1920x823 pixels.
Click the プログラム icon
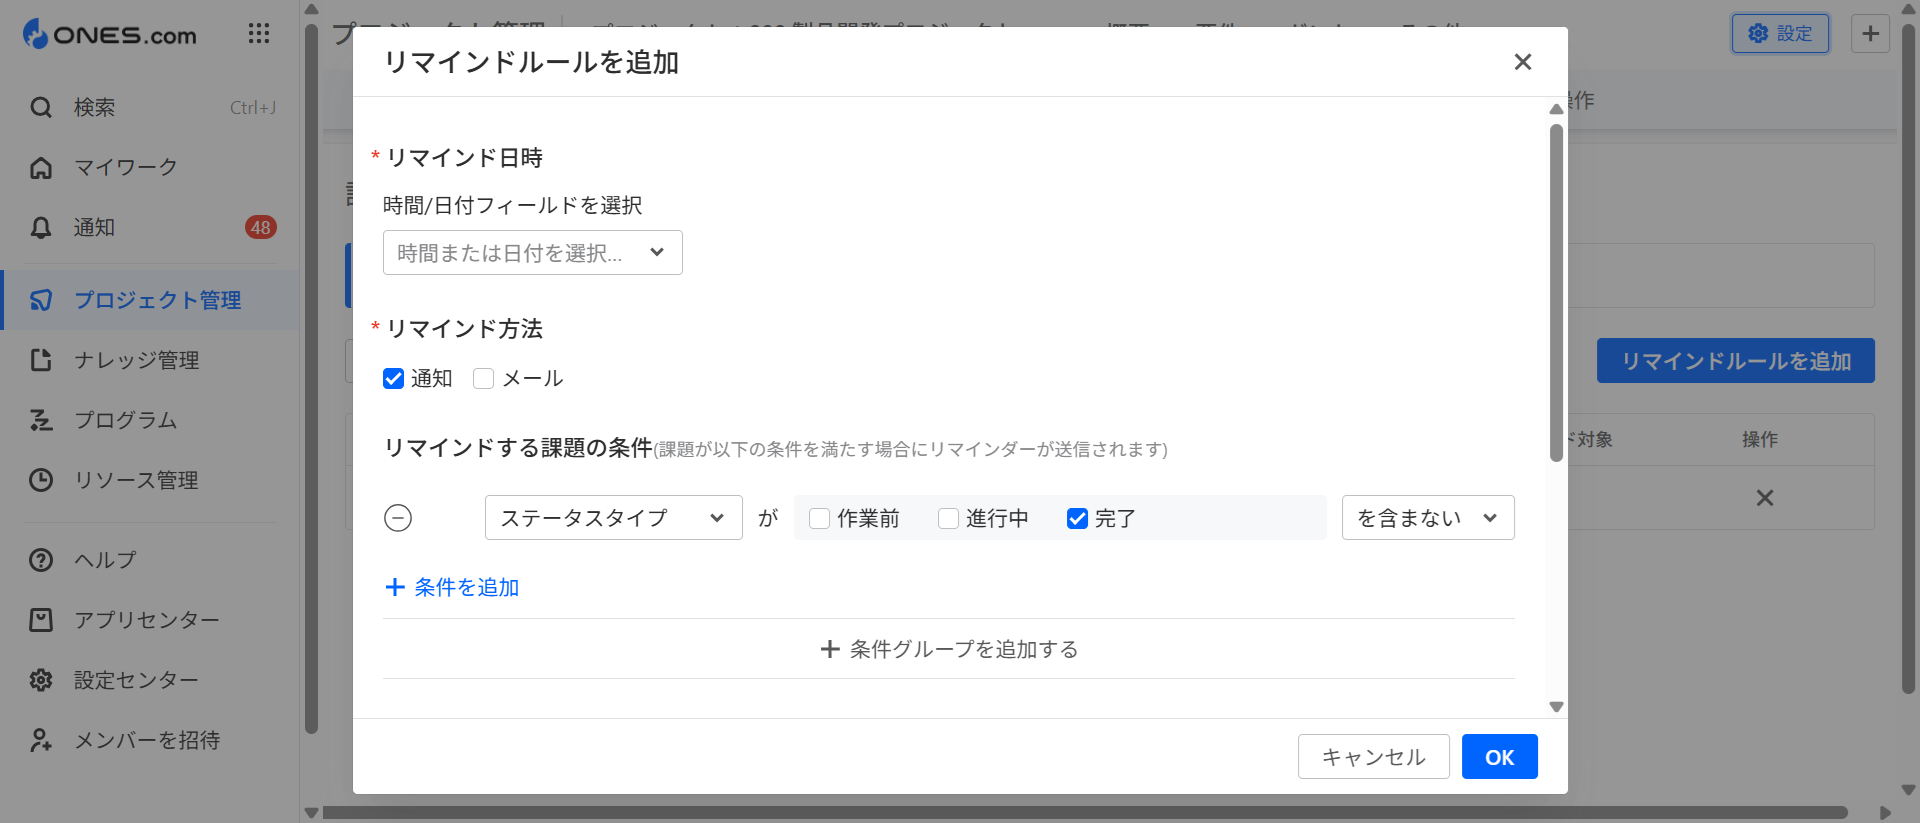pyautogui.click(x=41, y=420)
